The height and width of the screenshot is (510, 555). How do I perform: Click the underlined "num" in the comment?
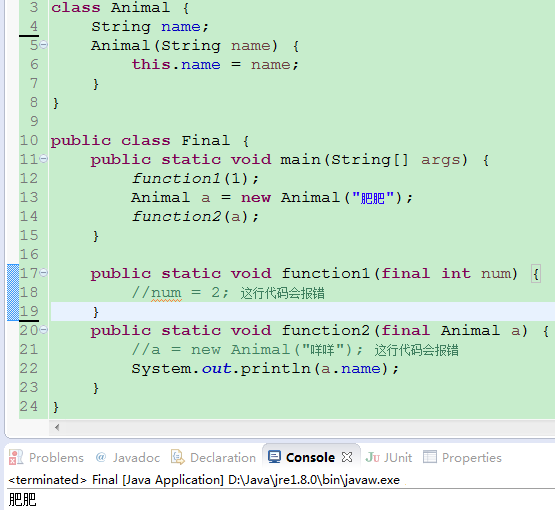pyautogui.click(x=166, y=293)
